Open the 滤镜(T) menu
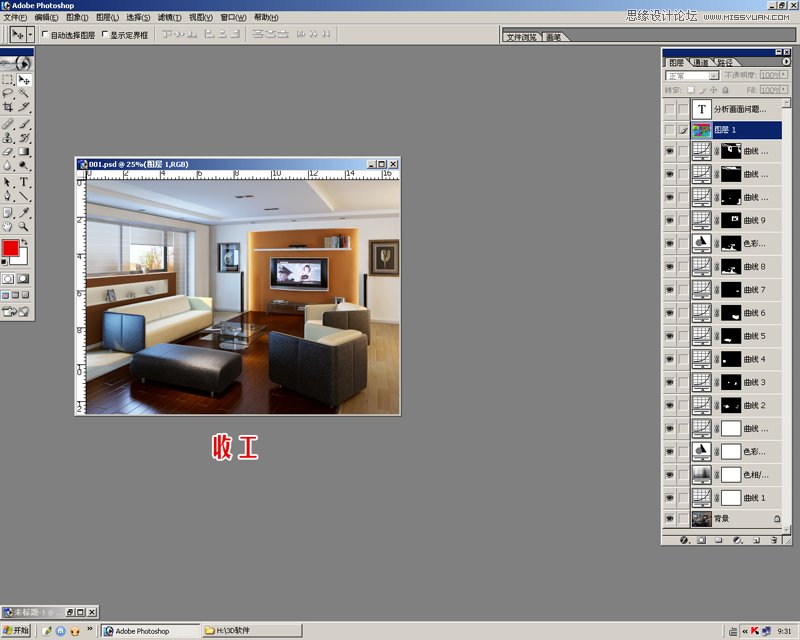The width and height of the screenshot is (800, 640). coord(169,17)
